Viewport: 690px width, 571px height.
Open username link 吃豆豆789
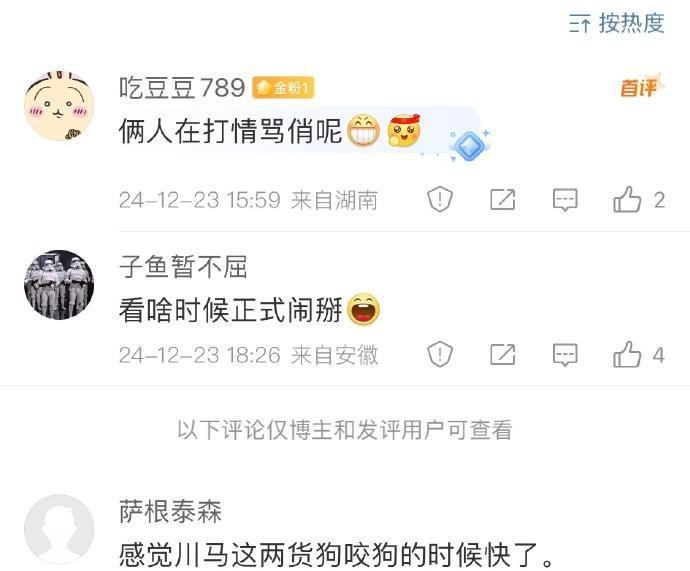point(182,87)
